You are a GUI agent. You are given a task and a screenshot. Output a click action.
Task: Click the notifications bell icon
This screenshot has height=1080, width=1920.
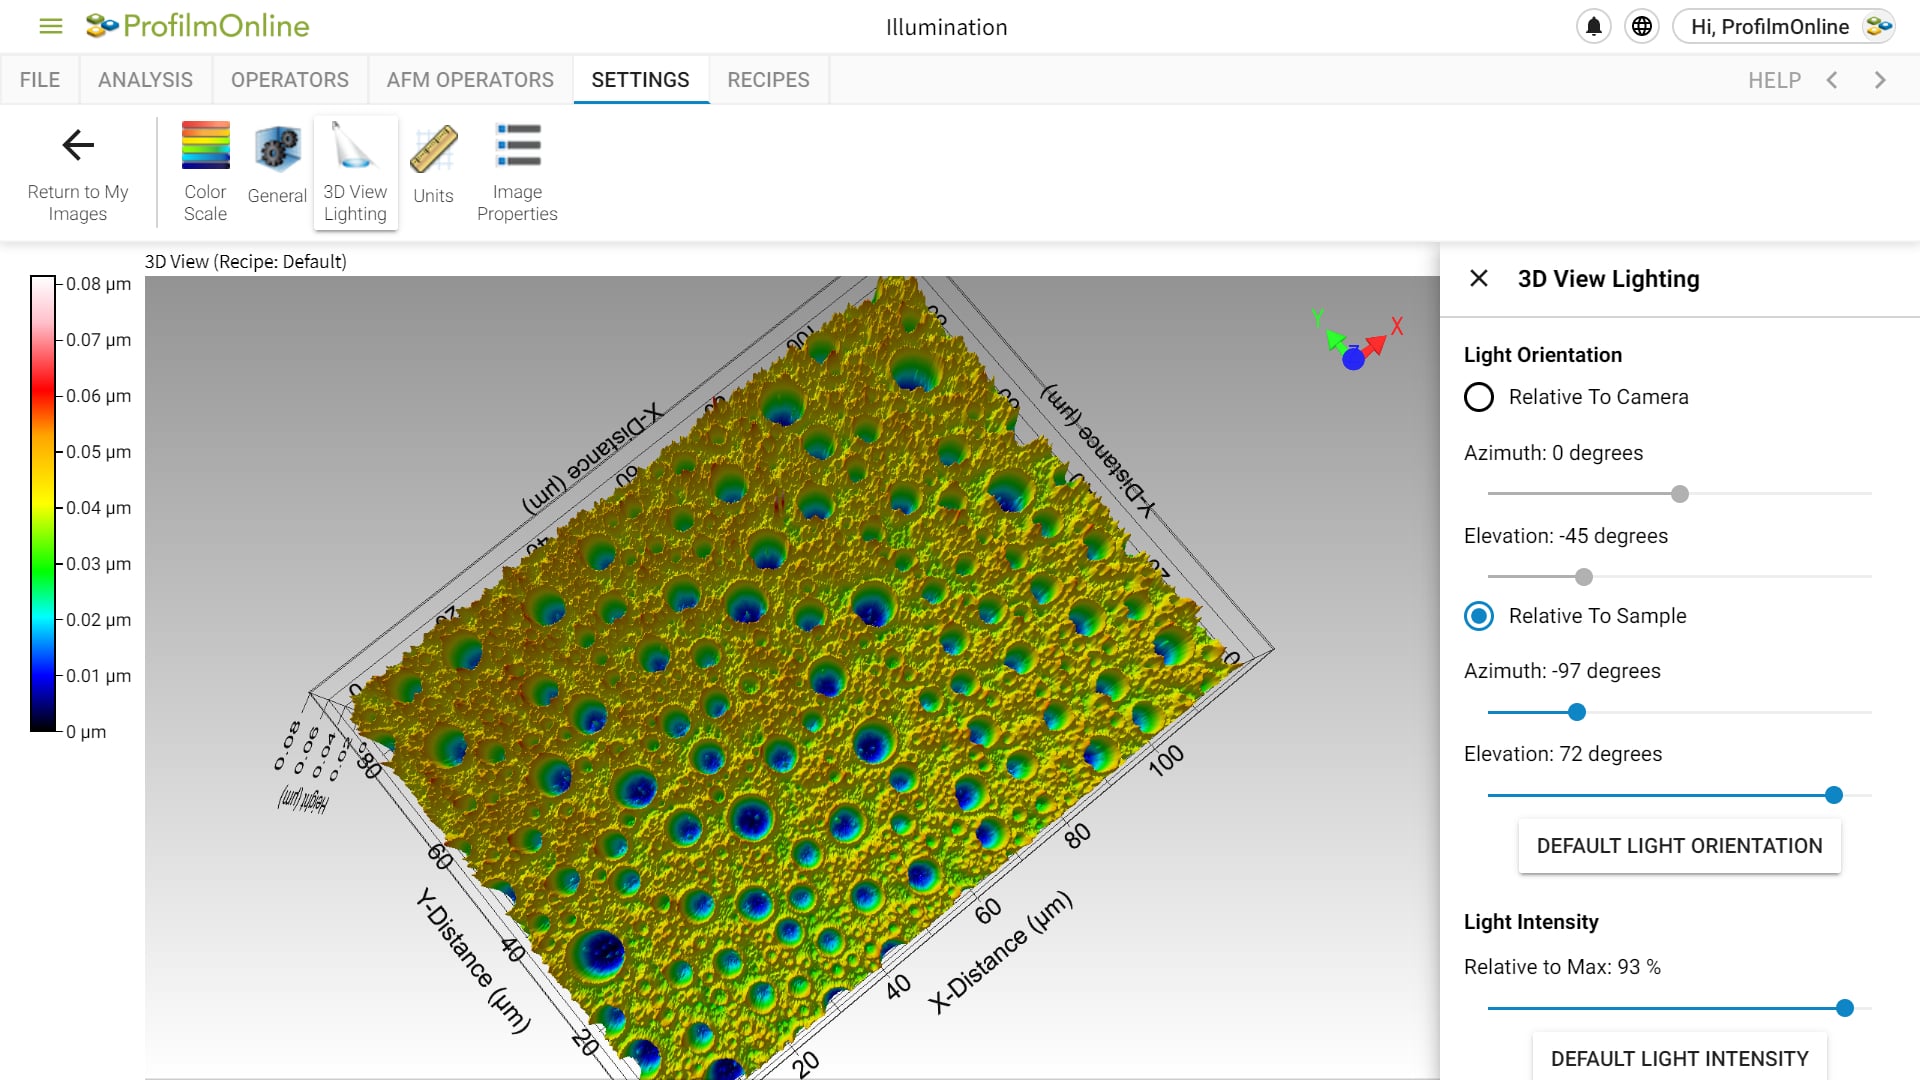pyautogui.click(x=1593, y=25)
